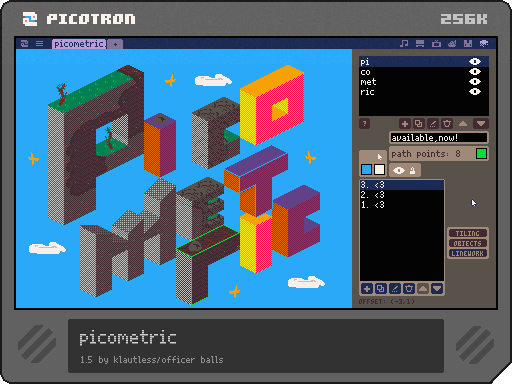
Task: Add a new layer with plus icon
Action: pos(405,124)
